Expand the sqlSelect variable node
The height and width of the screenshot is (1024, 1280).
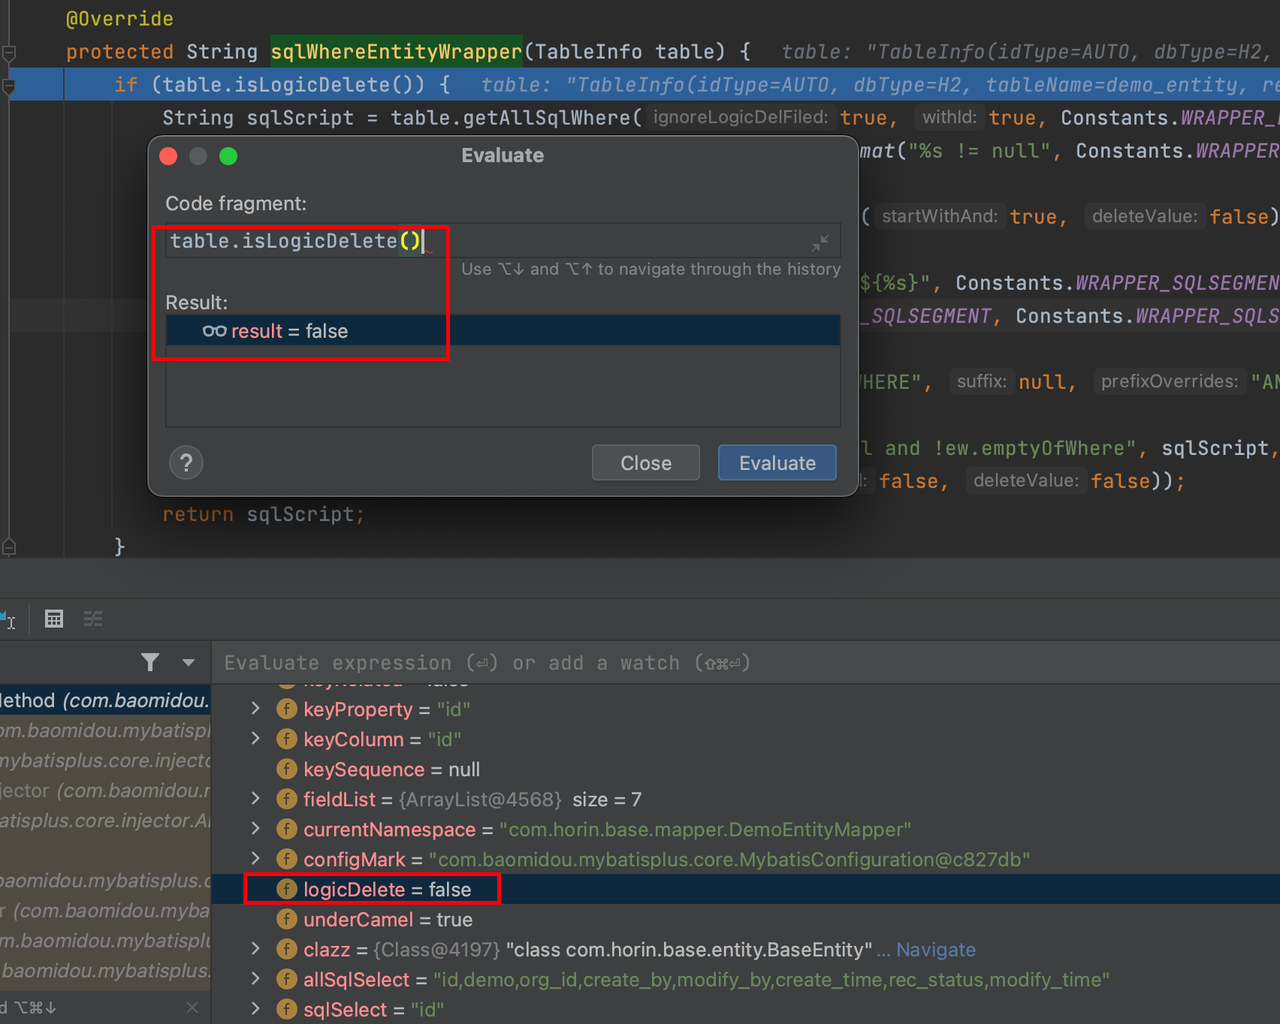[x=256, y=1009]
